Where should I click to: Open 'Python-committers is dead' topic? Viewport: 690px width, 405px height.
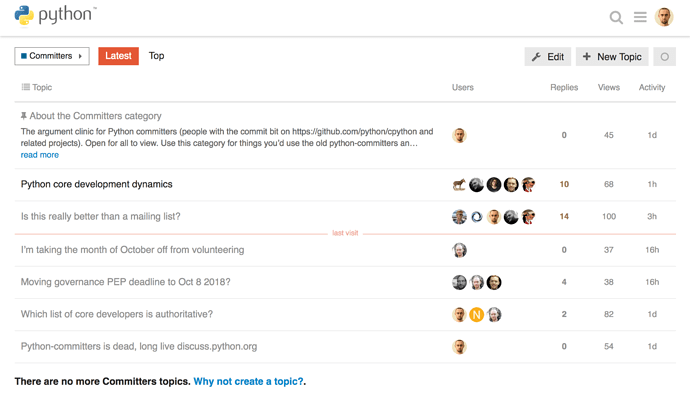pos(139,346)
